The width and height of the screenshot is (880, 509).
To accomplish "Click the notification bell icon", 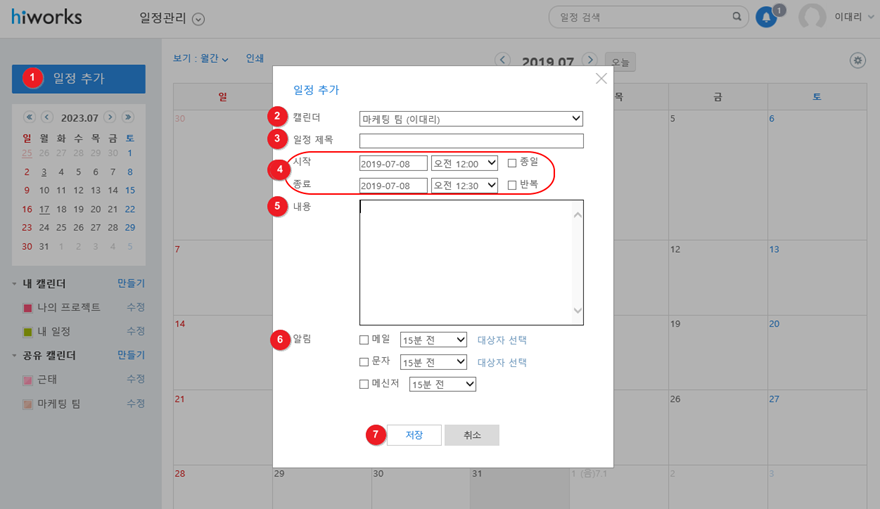I will pos(766,17).
